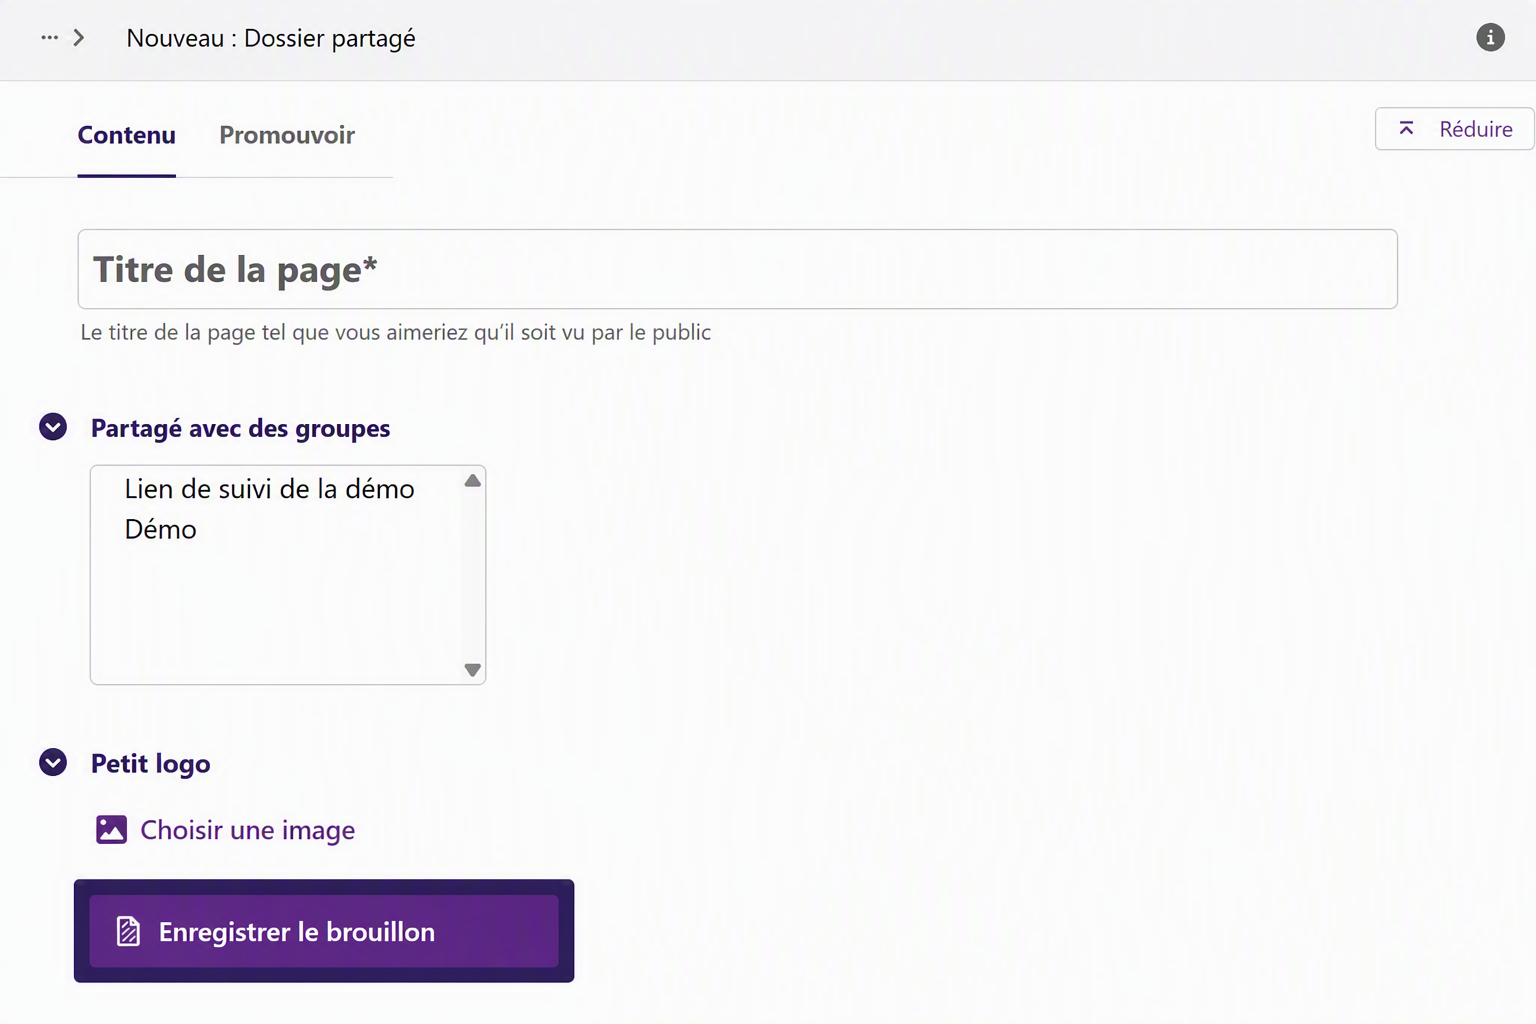Click the Partagé avec des groupes heading
The image size is (1536, 1024).
click(x=241, y=428)
